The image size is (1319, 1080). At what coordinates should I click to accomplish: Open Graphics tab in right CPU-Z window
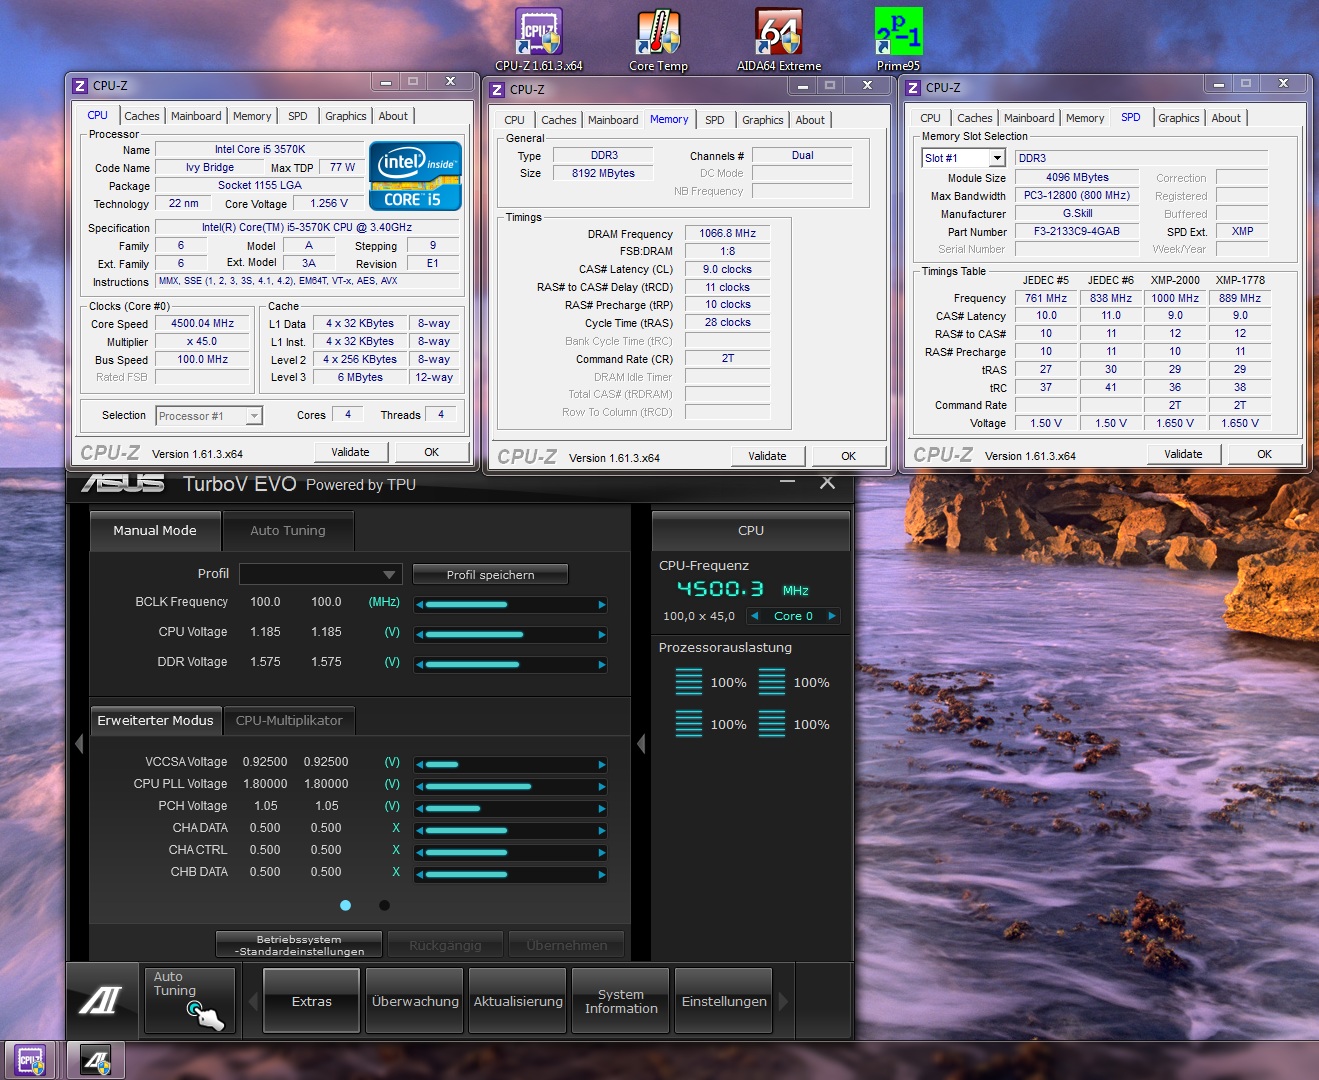click(1178, 118)
